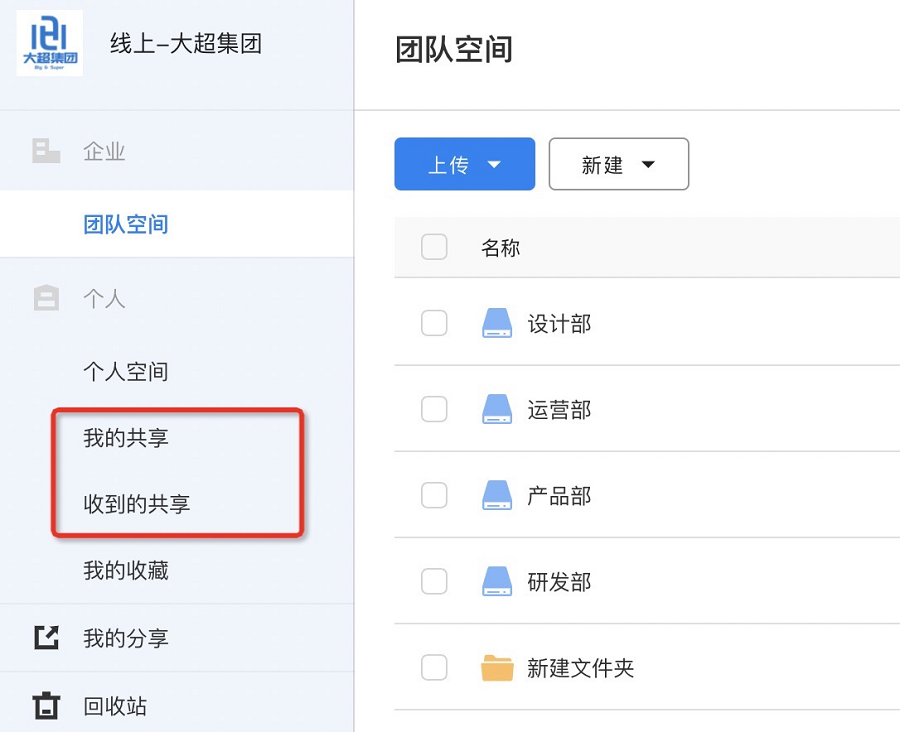The width and height of the screenshot is (900, 732).
Task: Open the 研发部 folder name
Action: coord(559,582)
